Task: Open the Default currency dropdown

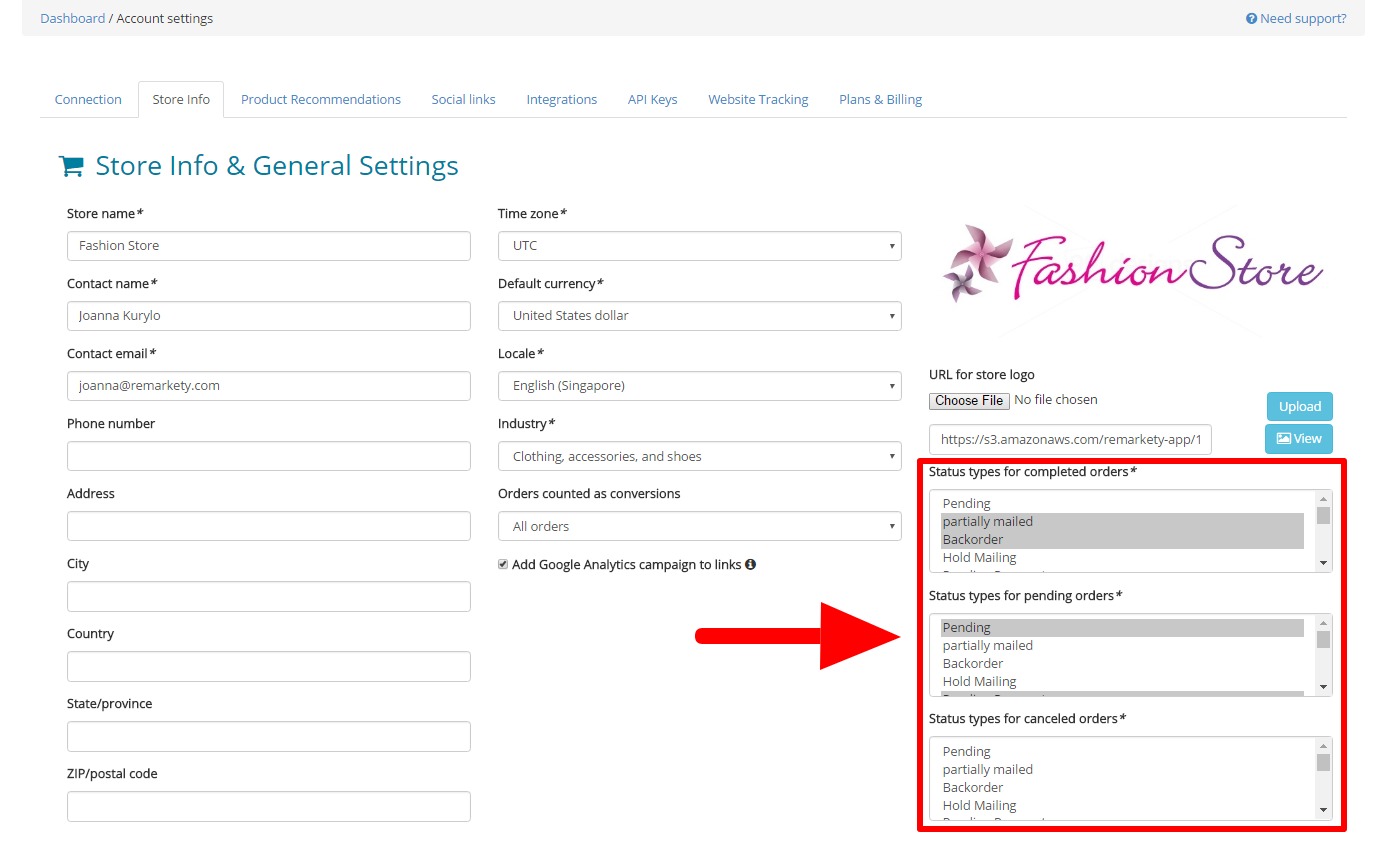Action: [x=699, y=316]
